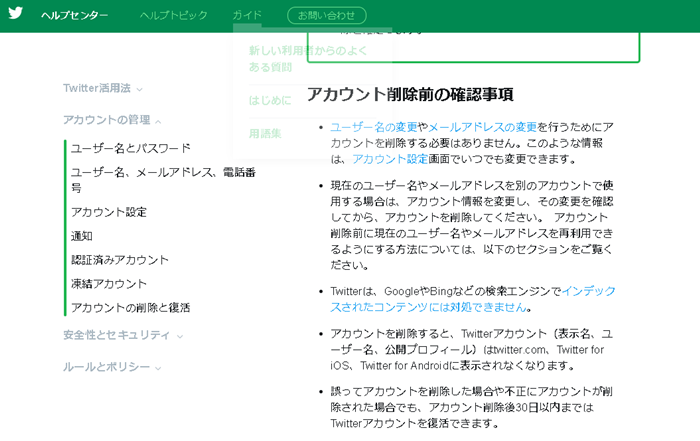Click paragraph starting 現在のユーザー名やメールアドレス
Screen dimensions: 700x441
pyautogui.click(x=472, y=225)
